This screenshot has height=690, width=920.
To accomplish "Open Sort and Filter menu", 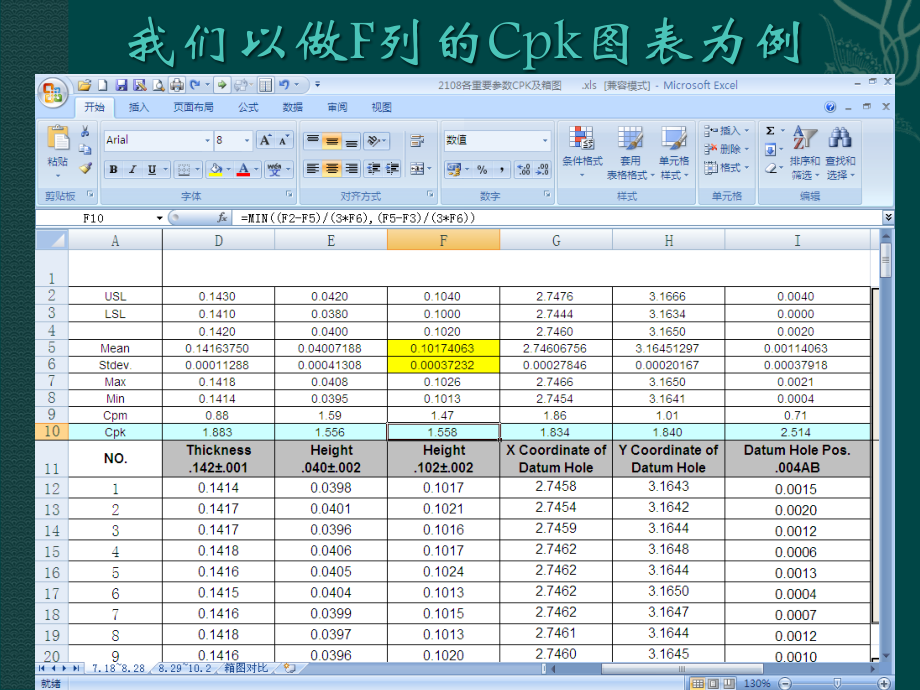I will pyautogui.click(x=804, y=153).
